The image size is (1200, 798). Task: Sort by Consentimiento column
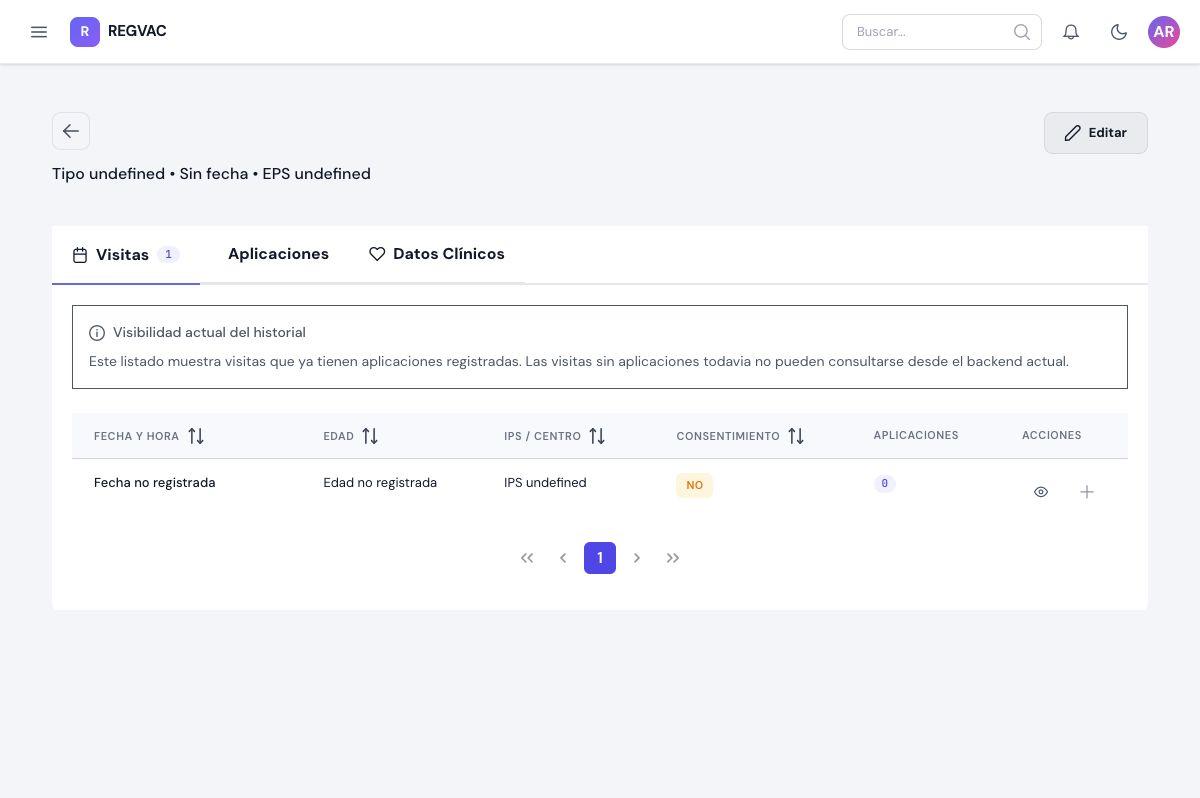pyautogui.click(x=796, y=436)
